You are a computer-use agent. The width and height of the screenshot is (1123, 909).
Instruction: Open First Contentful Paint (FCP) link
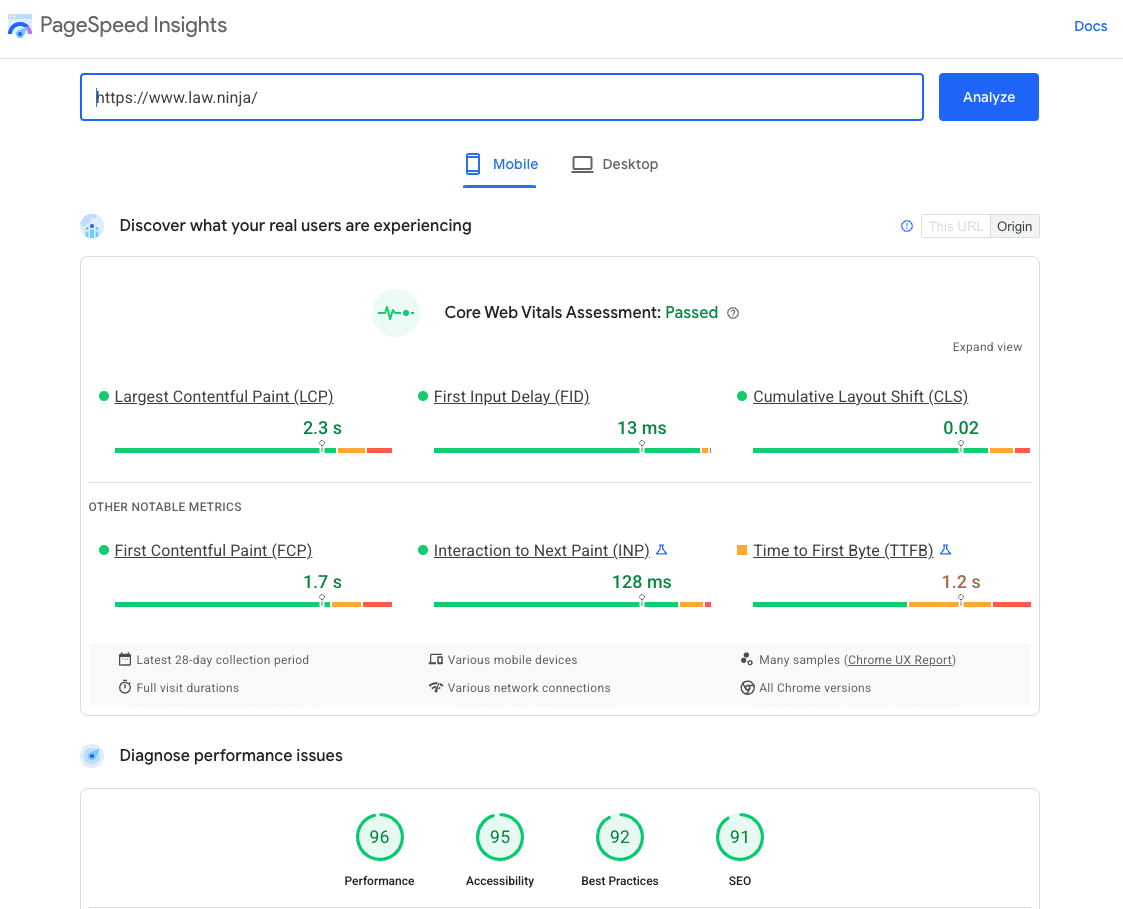[x=213, y=551]
